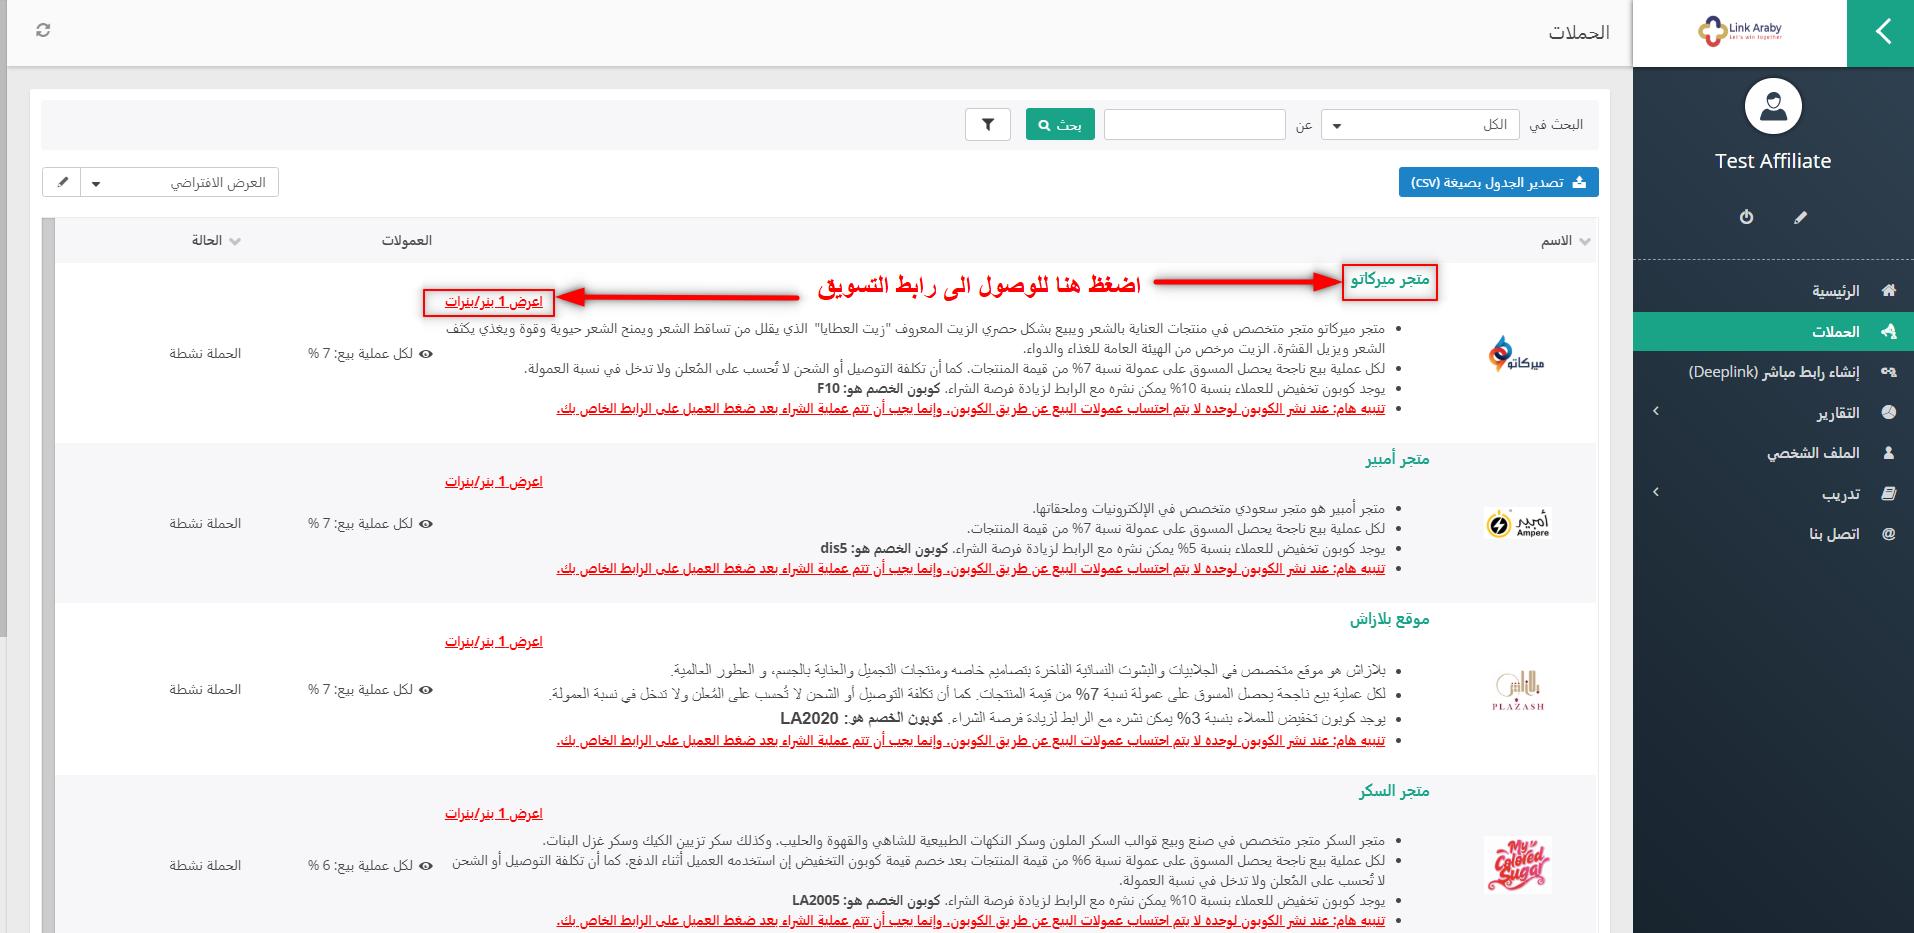The width and height of the screenshot is (1914, 933).
Task: Click the coupon code LA2020 line
Action: pyautogui.click(x=1083, y=719)
